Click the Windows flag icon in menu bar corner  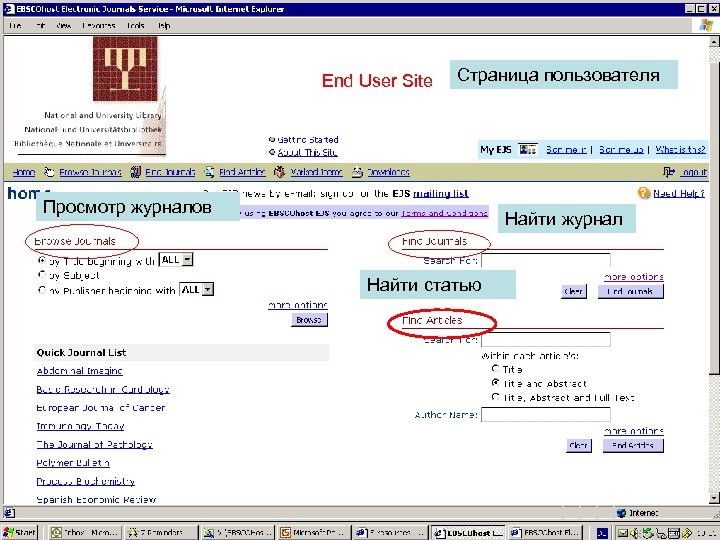point(706,25)
